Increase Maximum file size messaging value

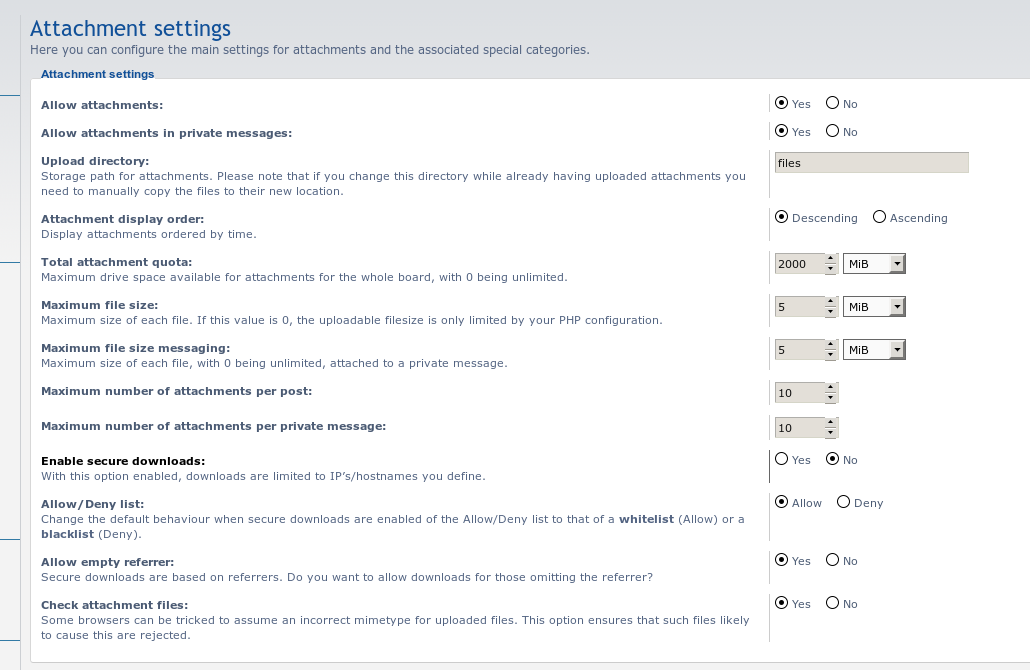pos(831,345)
